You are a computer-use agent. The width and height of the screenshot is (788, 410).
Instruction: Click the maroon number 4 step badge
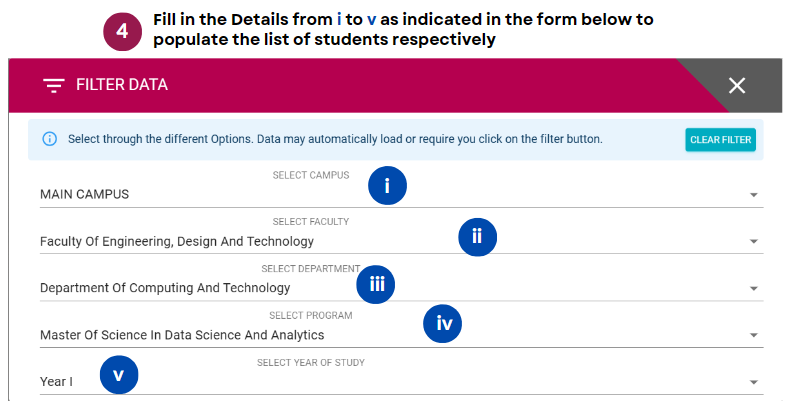(122, 32)
